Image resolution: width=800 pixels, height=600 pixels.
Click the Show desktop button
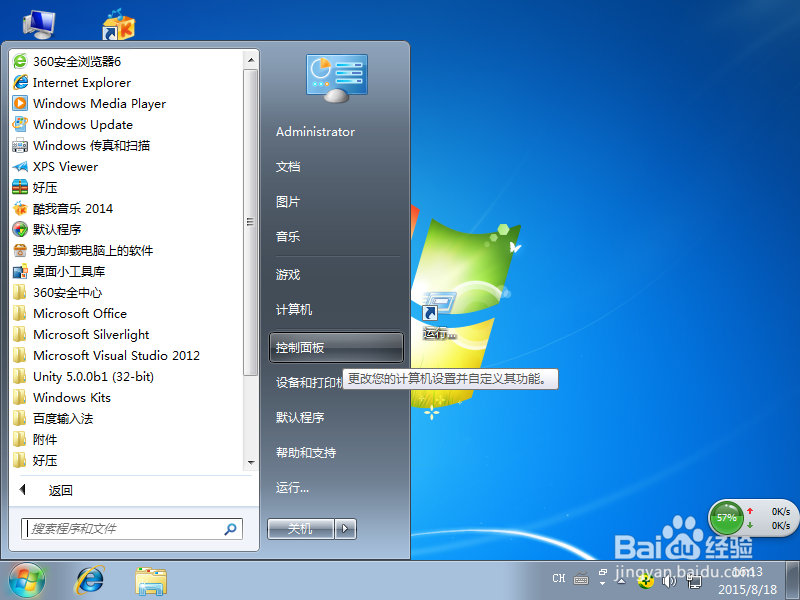(793, 581)
